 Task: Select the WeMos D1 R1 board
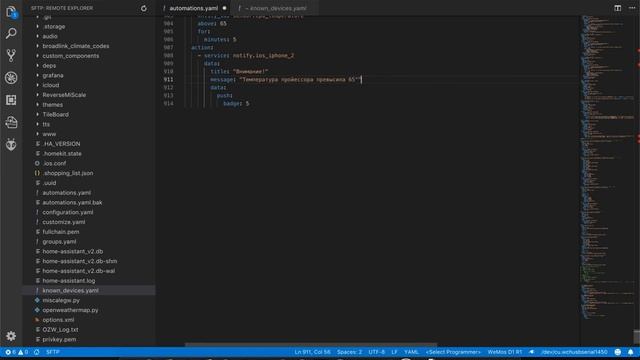click(x=504, y=352)
